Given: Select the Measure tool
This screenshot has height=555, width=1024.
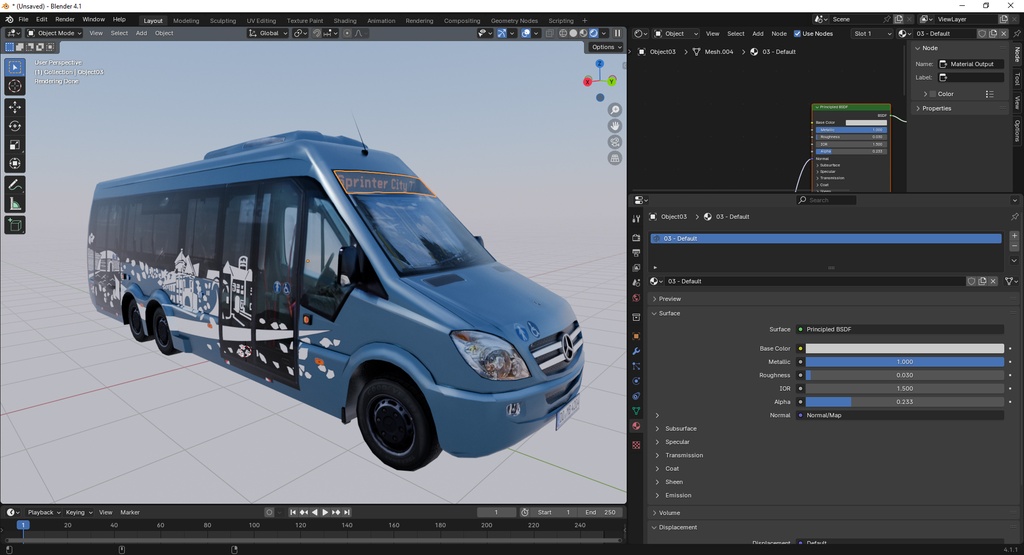Looking at the screenshot, I should point(15,204).
